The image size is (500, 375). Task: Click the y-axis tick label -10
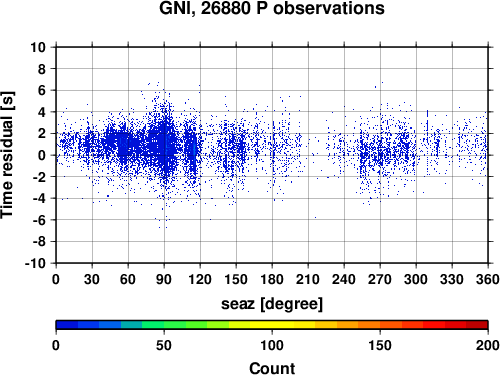tap(35, 263)
